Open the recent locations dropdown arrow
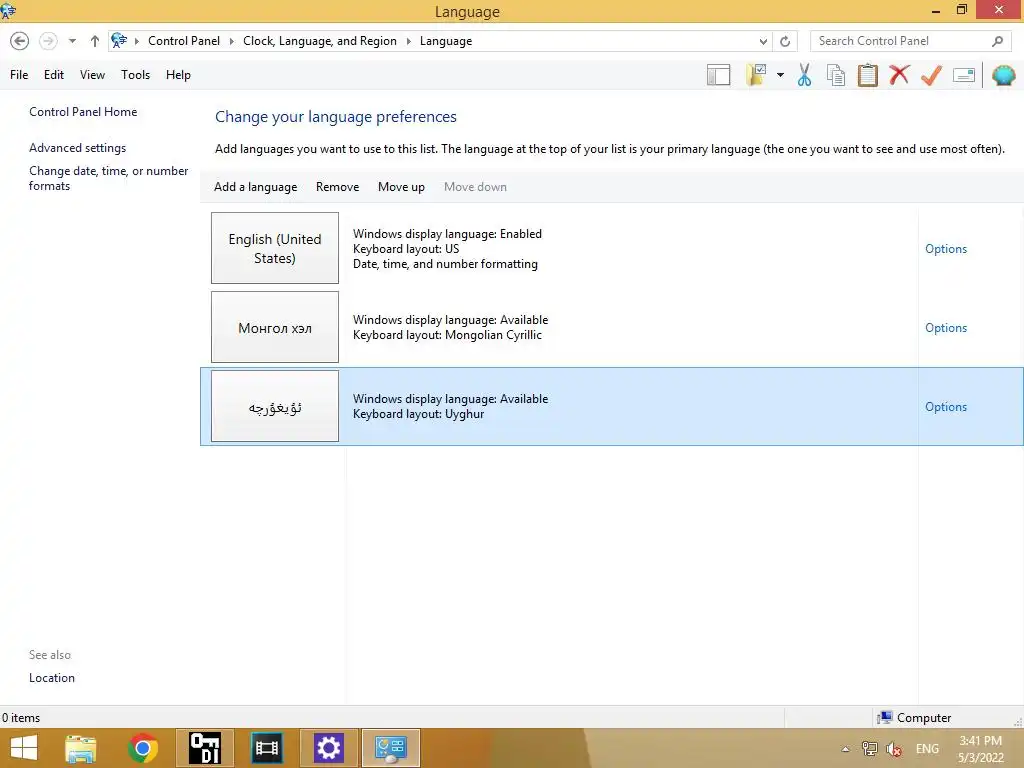 click(72, 41)
